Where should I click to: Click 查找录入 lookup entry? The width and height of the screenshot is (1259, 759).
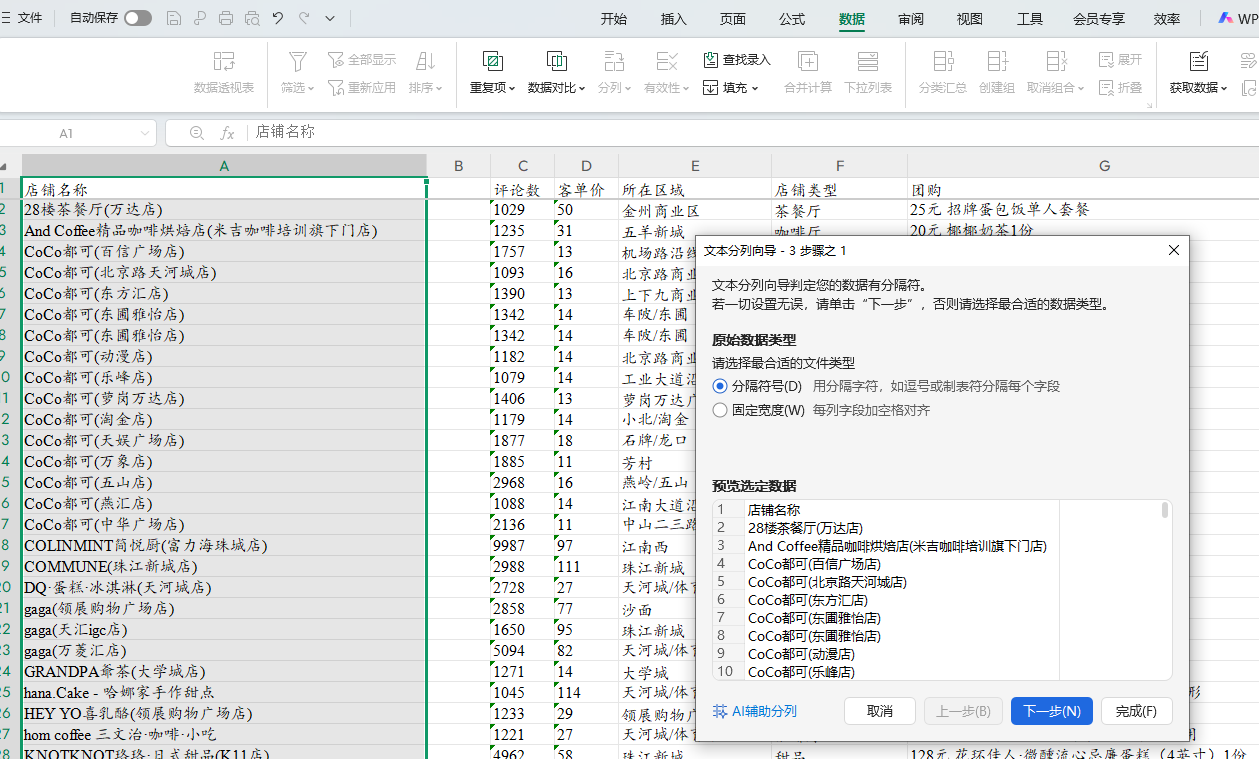pos(737,60)
